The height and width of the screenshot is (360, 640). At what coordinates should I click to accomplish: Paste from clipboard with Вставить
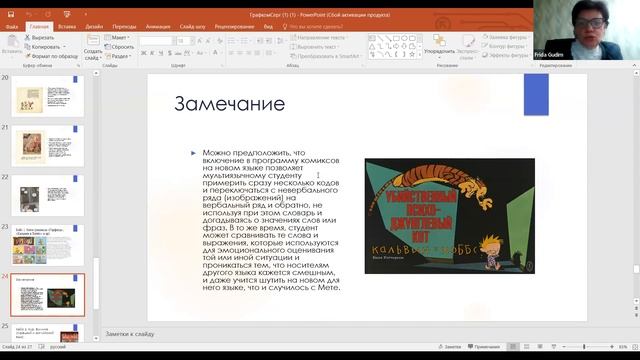(12, 44)
